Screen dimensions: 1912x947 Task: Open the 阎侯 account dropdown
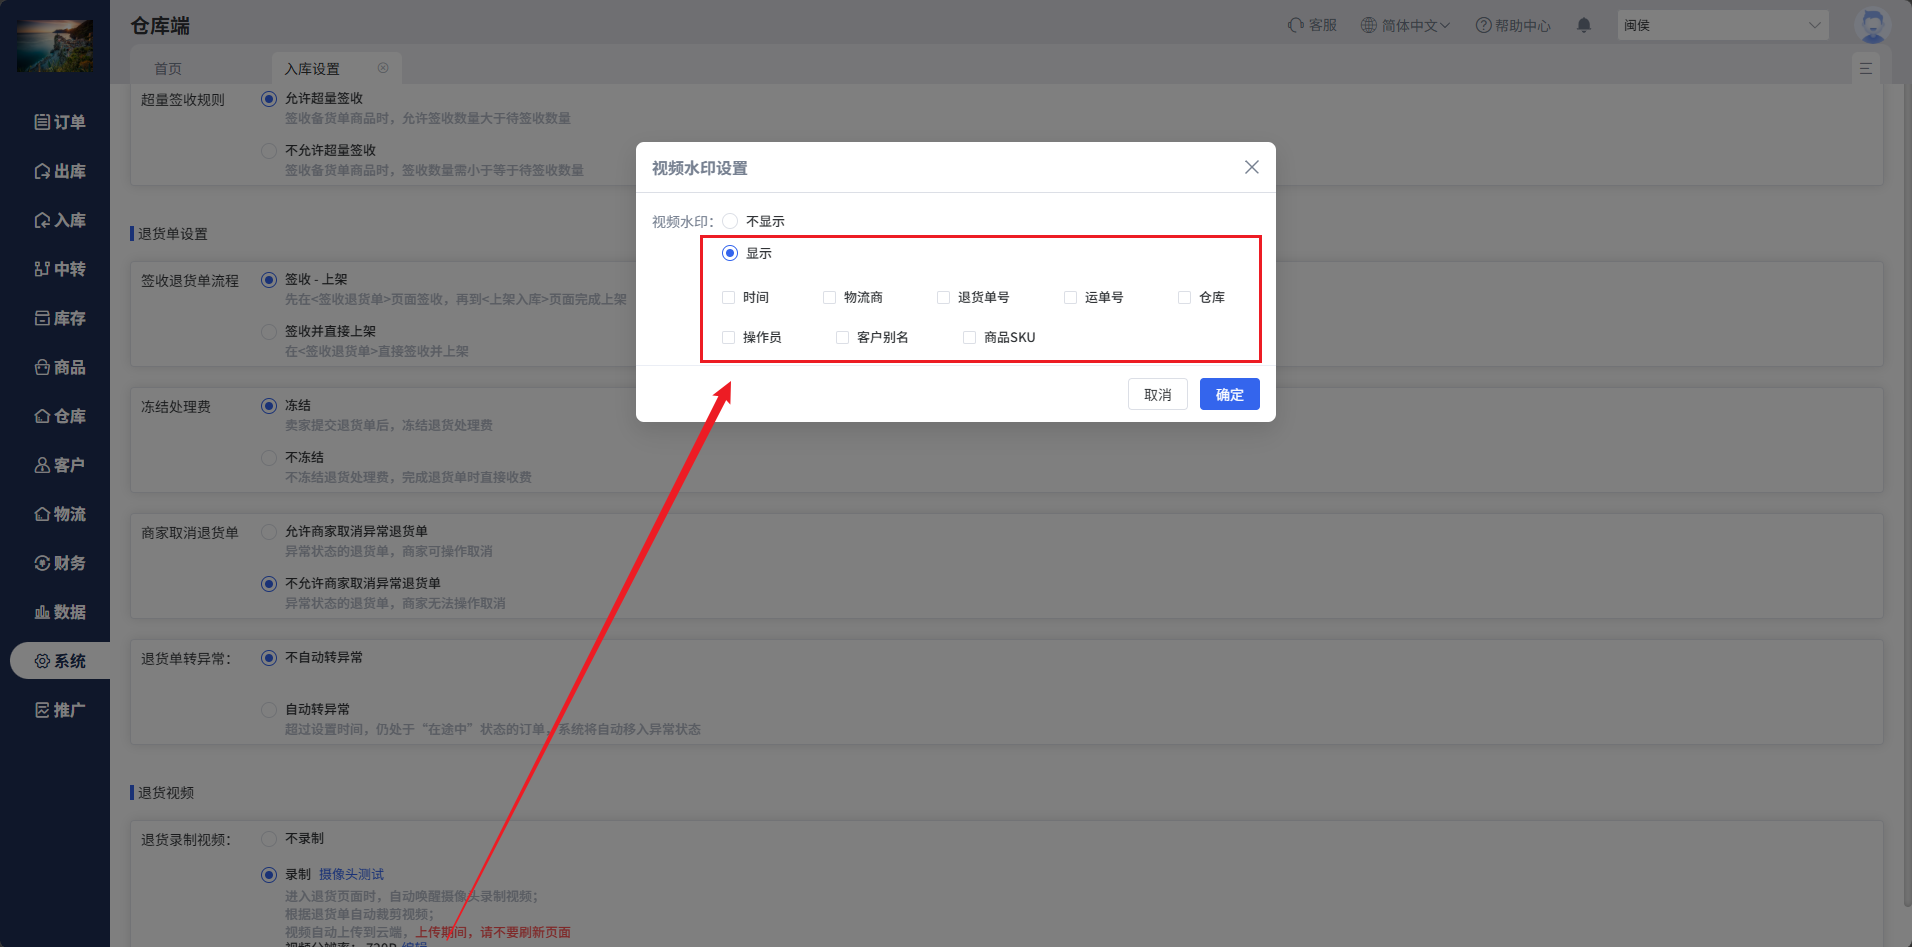pyautogui.click(x=1723, y=25)
